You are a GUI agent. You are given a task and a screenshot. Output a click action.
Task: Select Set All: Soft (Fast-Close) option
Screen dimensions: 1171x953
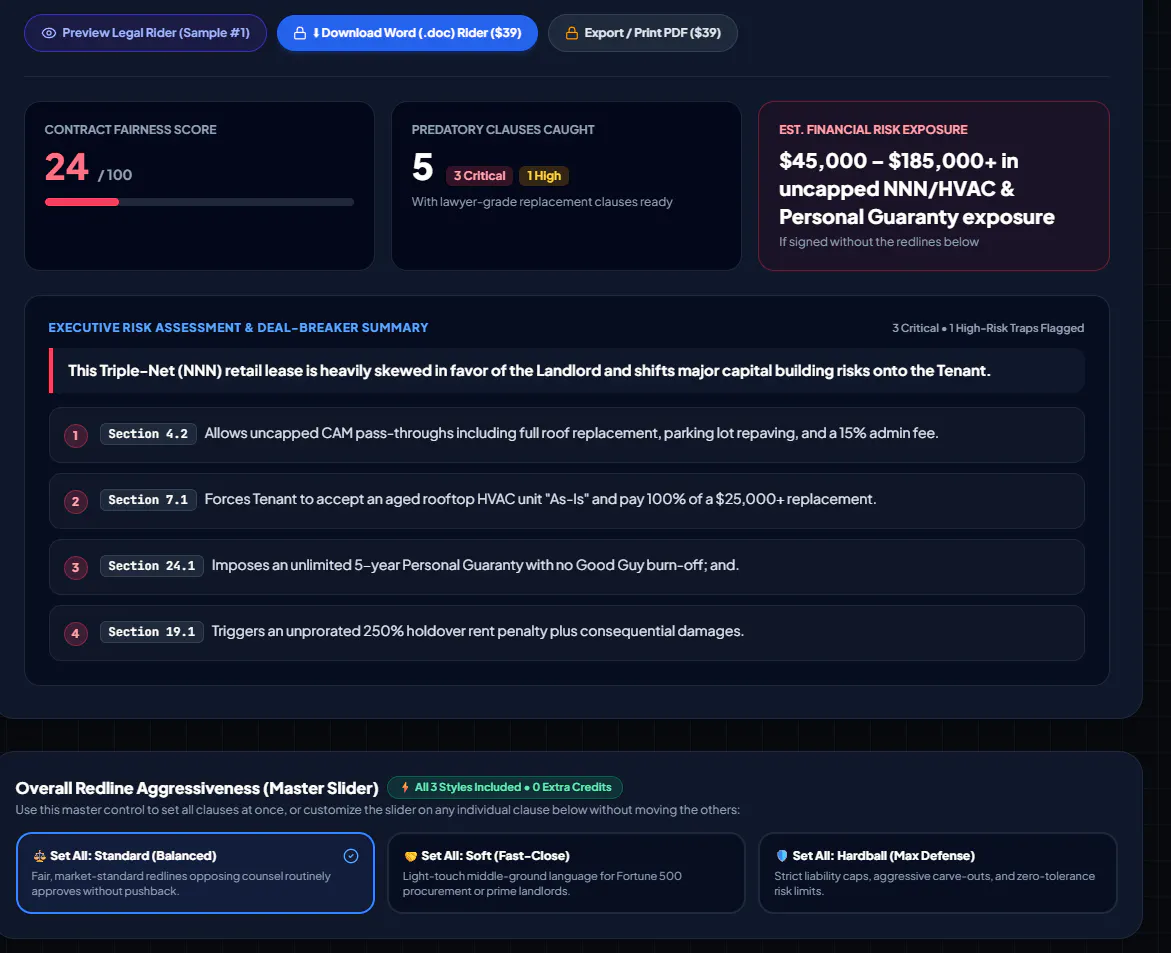tap(566, 872)
